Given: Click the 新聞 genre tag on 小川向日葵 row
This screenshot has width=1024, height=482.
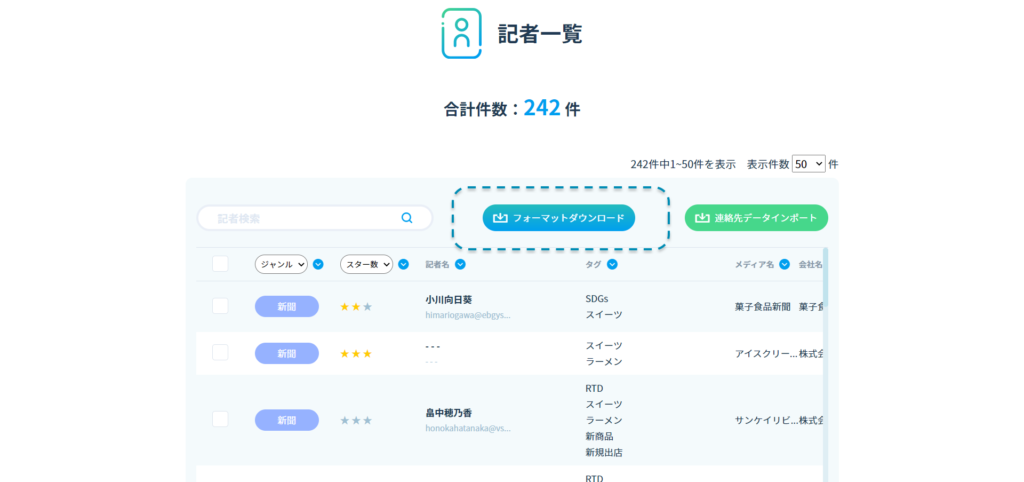Looking at the screenshot, I should tap(286, 307).
